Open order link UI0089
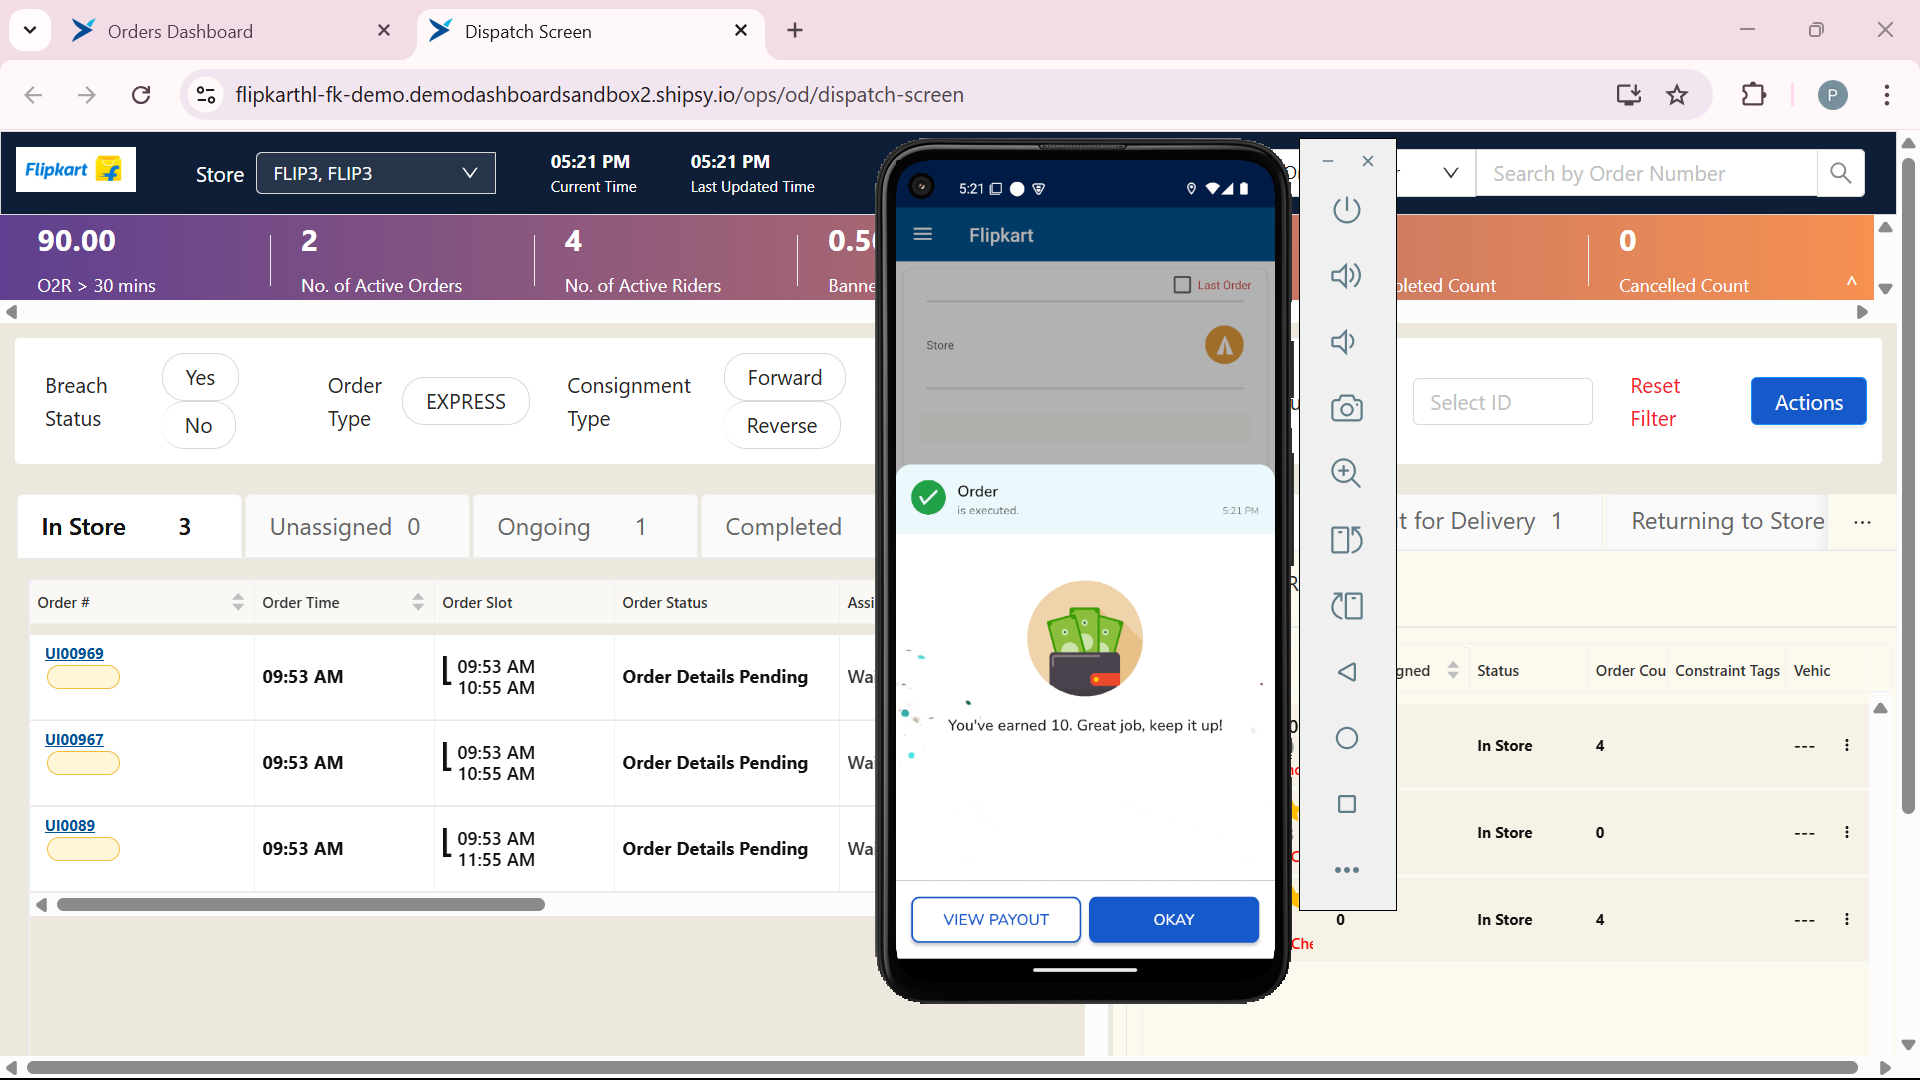The width and height of the screenshot is (1920, 1080). click(x=70, y=825)
